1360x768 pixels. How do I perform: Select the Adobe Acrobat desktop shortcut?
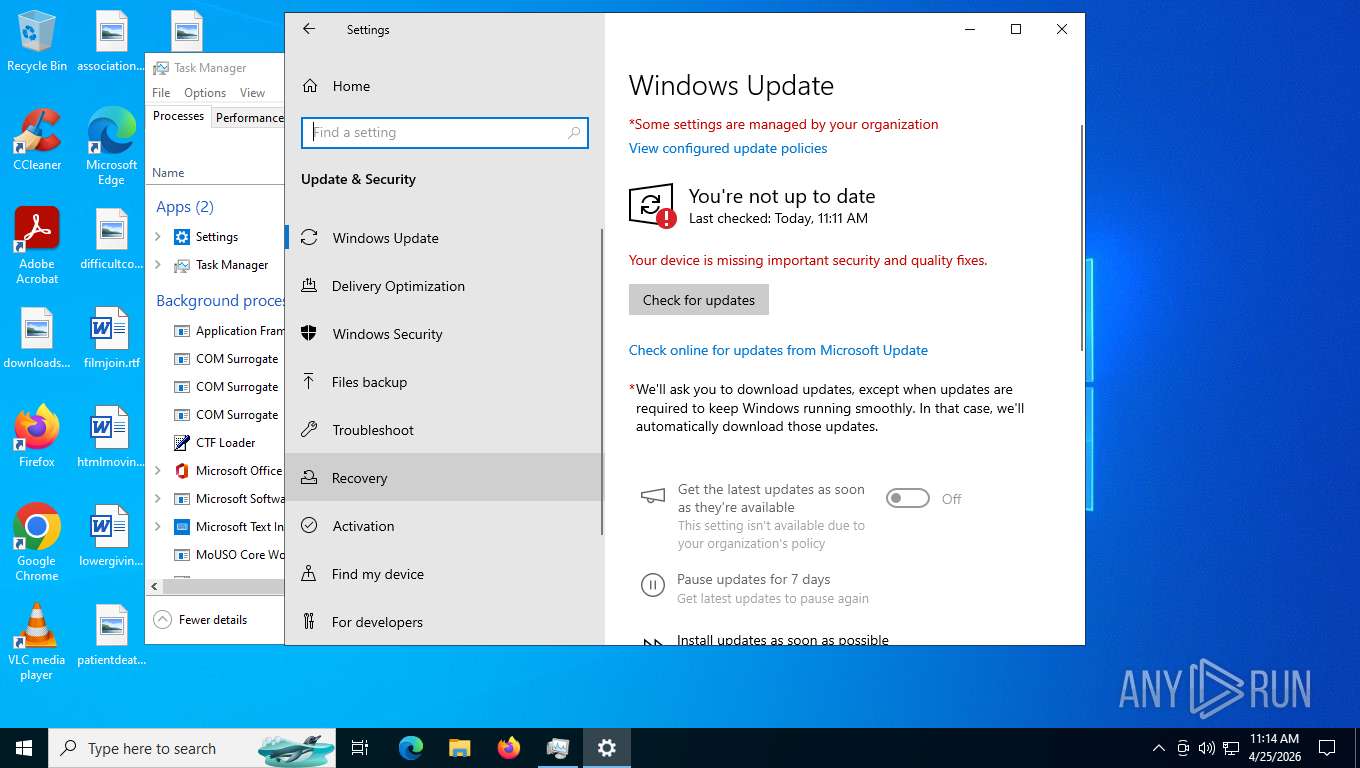[x=37, y=246]
